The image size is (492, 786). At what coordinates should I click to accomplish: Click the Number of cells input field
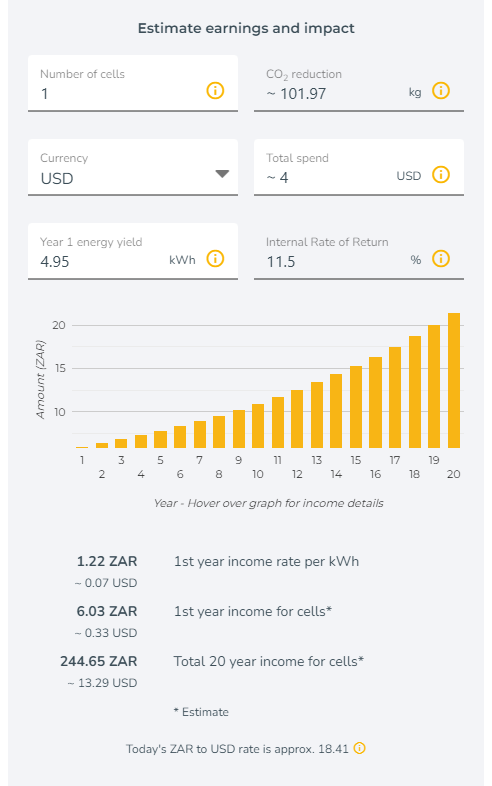click(133, 83)
